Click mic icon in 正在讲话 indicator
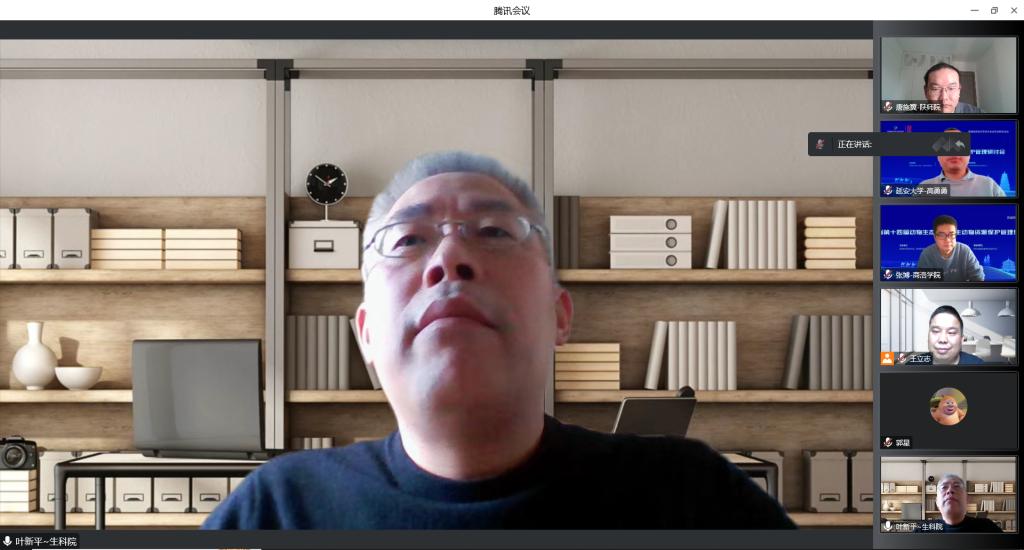Image resolution: width=1024 pixels, height=550 pixels. 820,144
